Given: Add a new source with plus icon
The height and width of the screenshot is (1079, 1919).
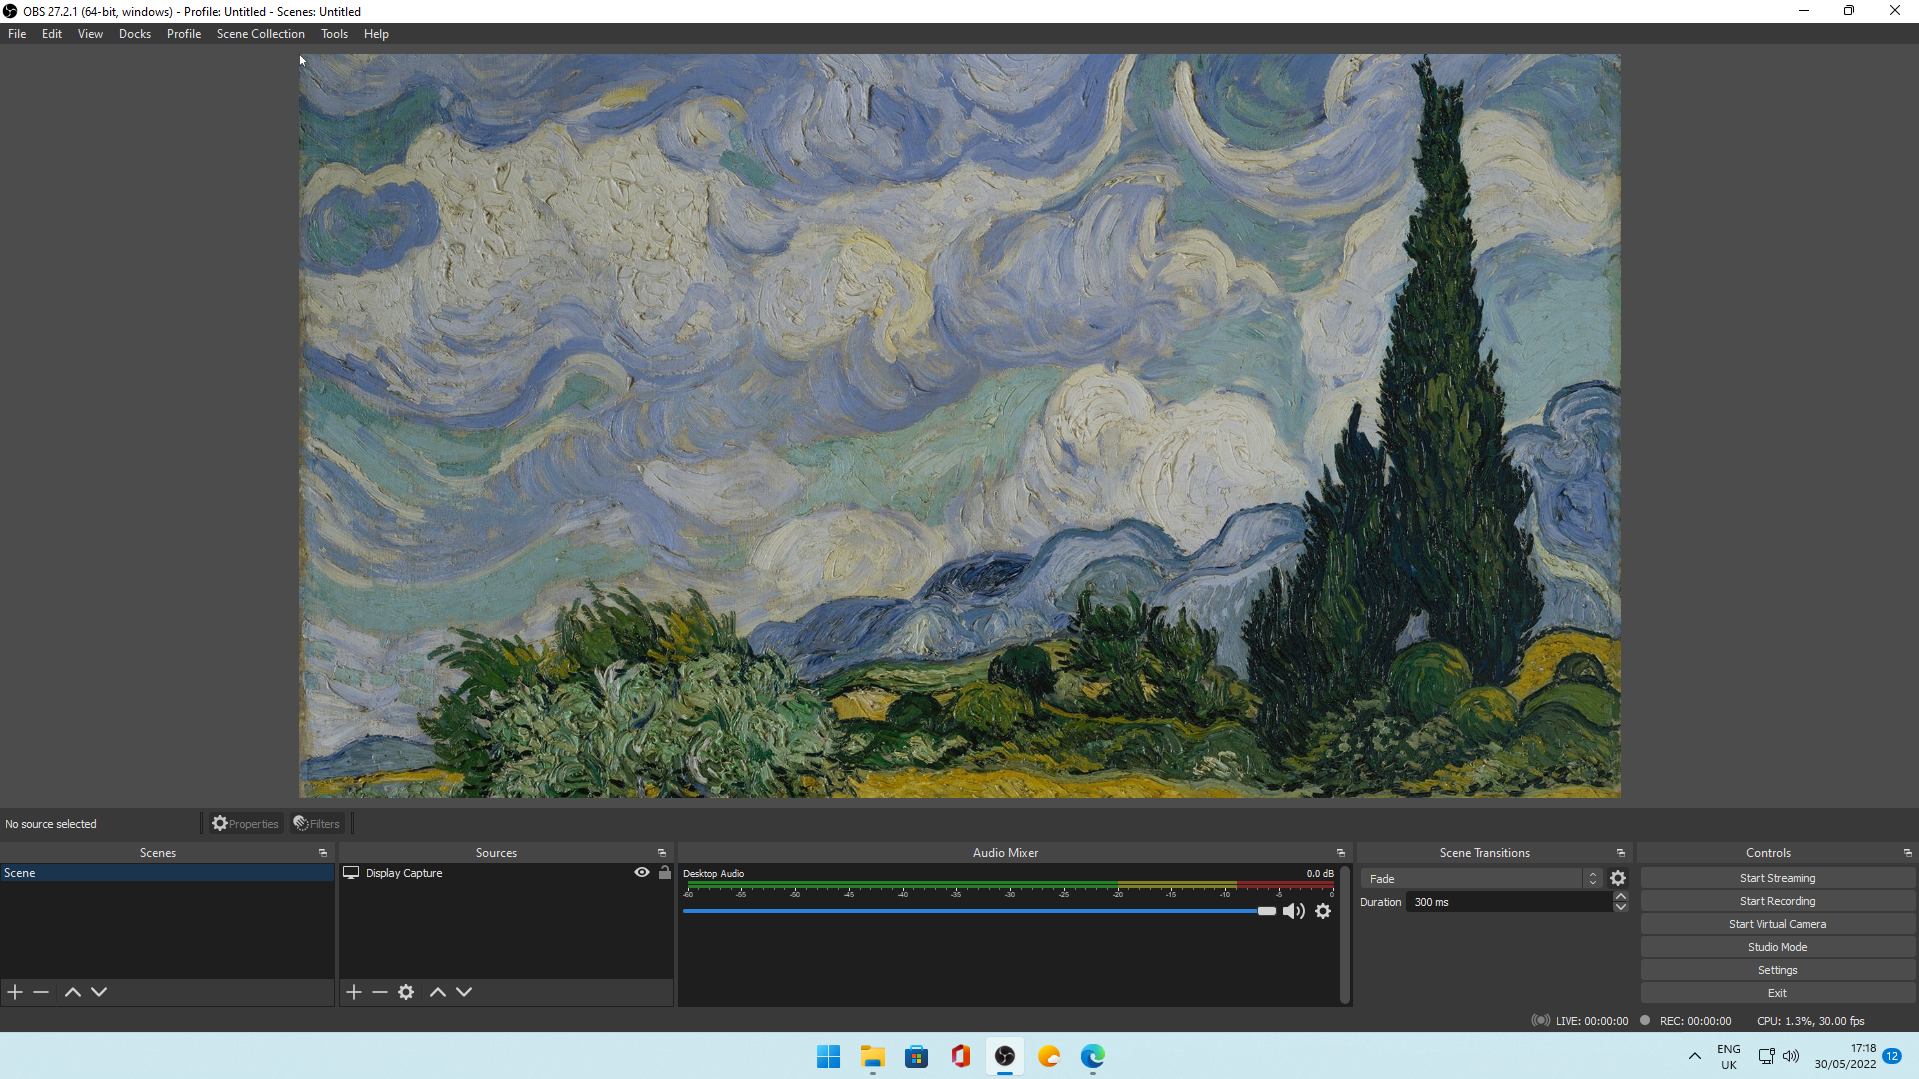Looking at the screenshot, I should (x=354, y=992).
